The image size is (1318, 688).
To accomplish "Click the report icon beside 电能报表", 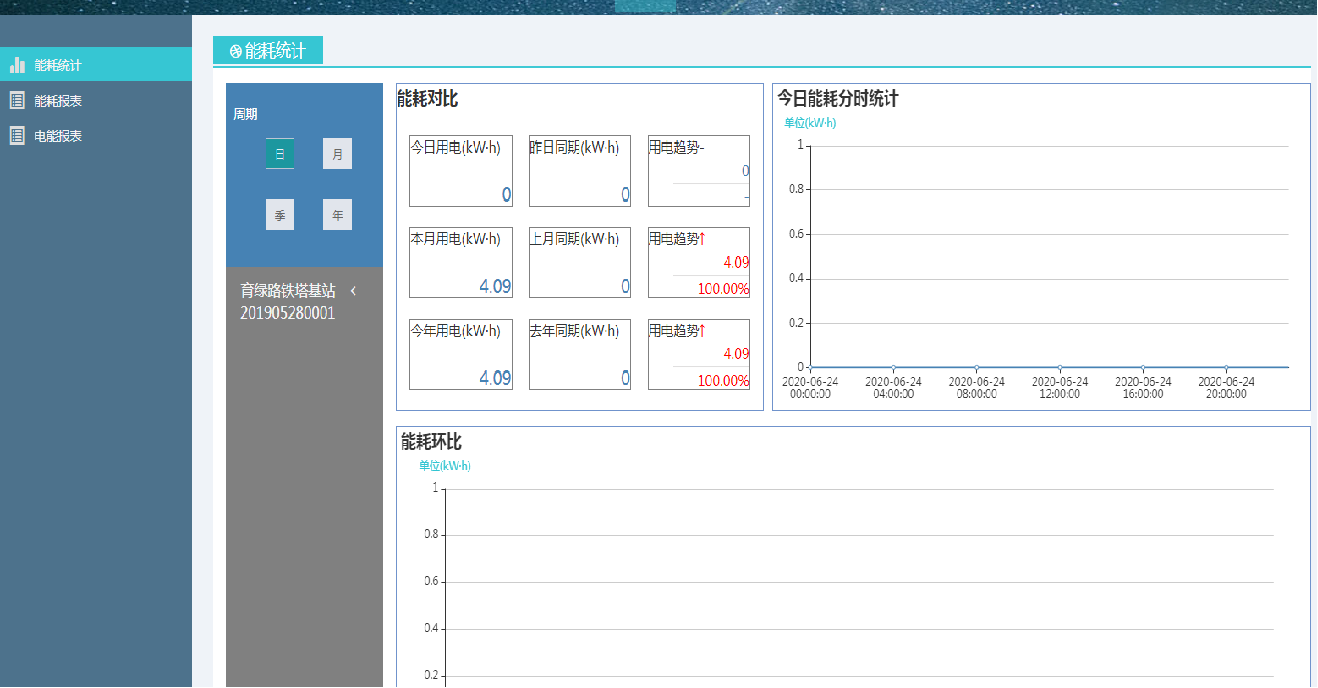I will pos(17,135).
